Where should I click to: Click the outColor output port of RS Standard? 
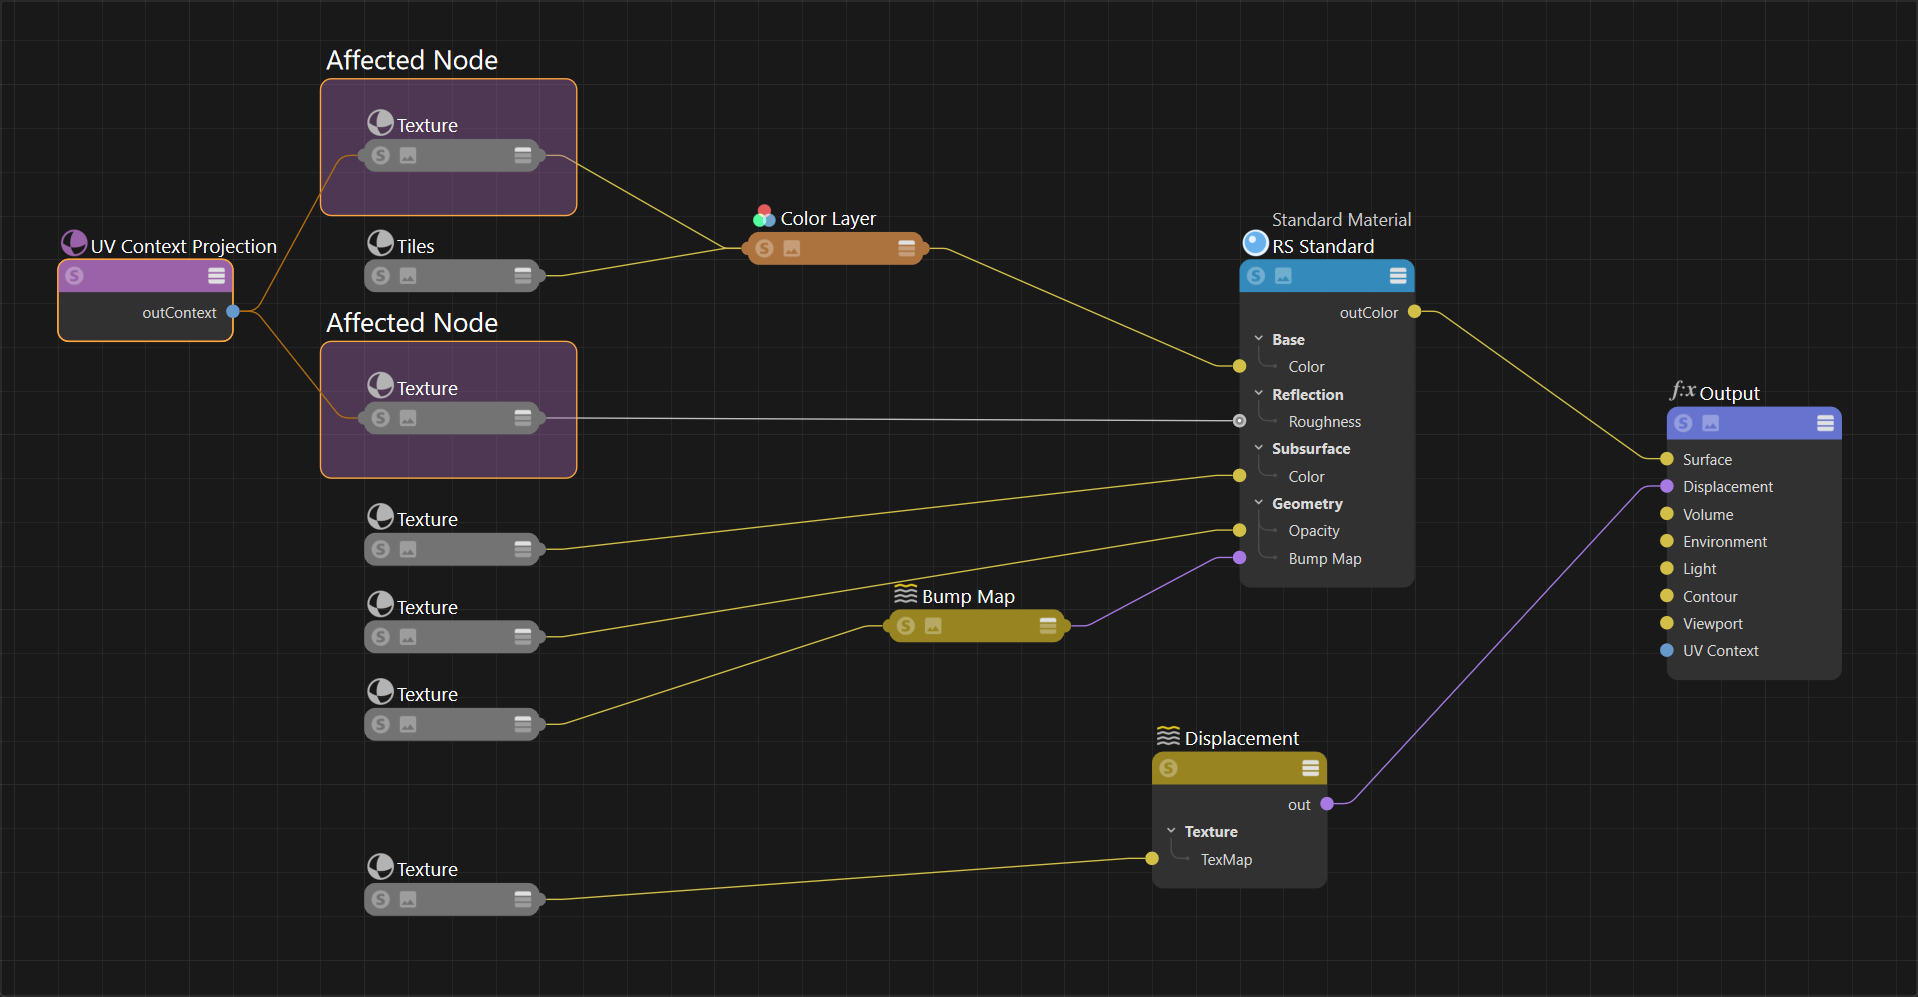click(x=1414, y=312)
